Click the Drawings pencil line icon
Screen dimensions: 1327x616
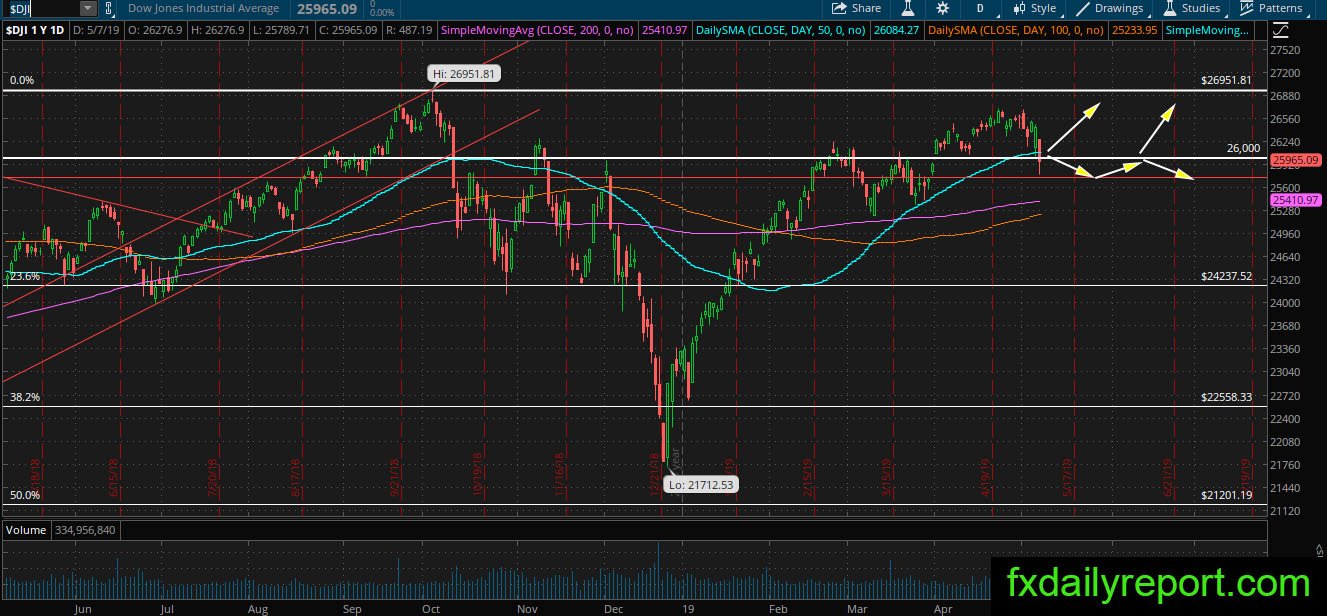coord(1084,8)
